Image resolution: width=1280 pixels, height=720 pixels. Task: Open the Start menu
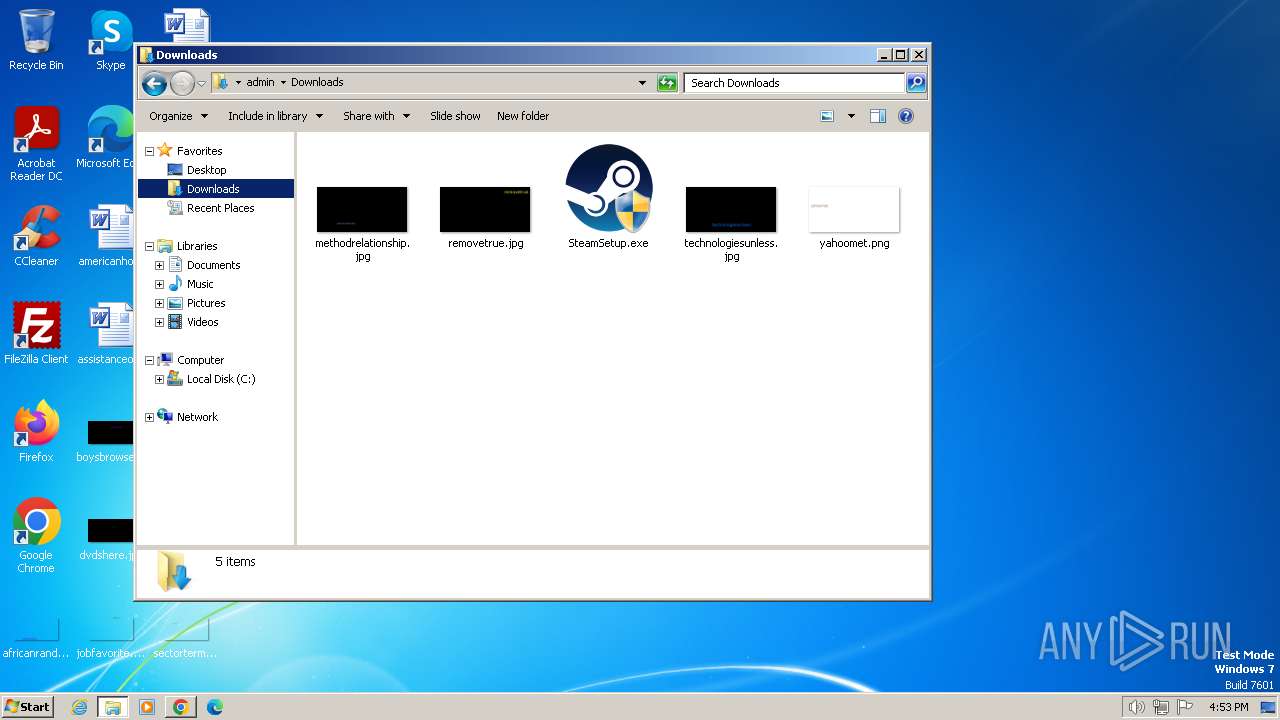click(27, 706)
